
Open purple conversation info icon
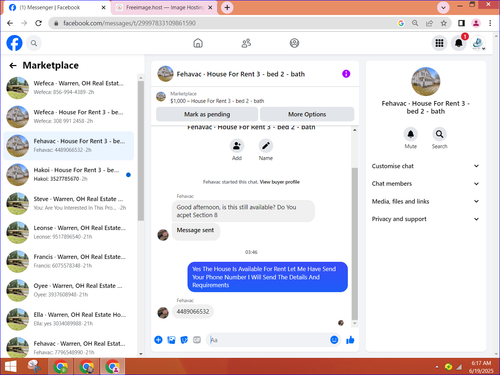pos(346,74)
